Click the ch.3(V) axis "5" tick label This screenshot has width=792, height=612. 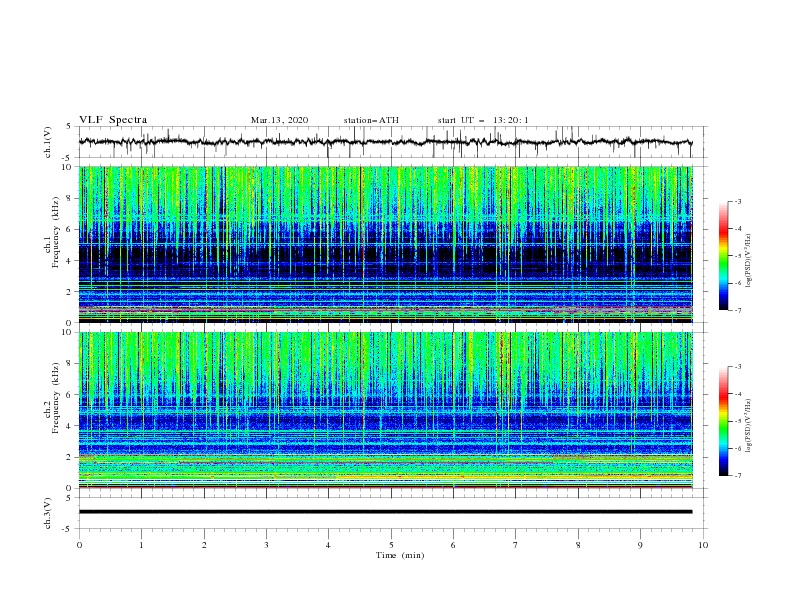pos(70,497)
